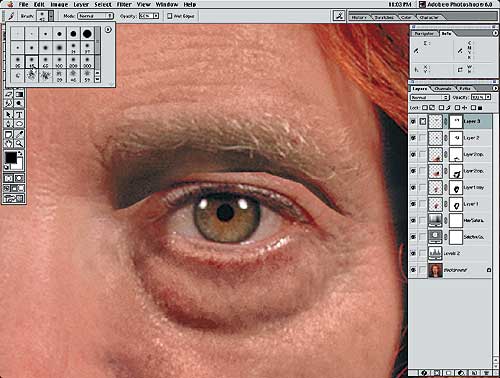This screenshot has height=378, width=500.
Task: Hide the Hue/Saturation adjustment layer
Action: (413, 220)
